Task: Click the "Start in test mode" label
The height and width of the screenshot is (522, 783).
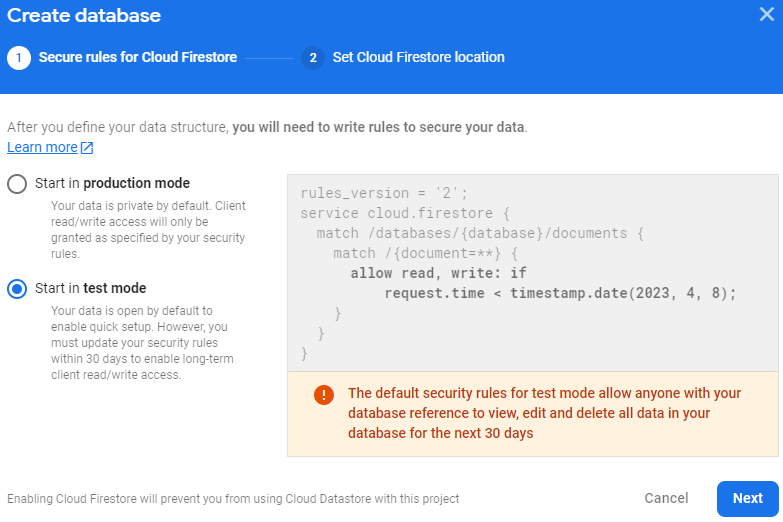Action: pyautogui.click(x=90, y=288)
